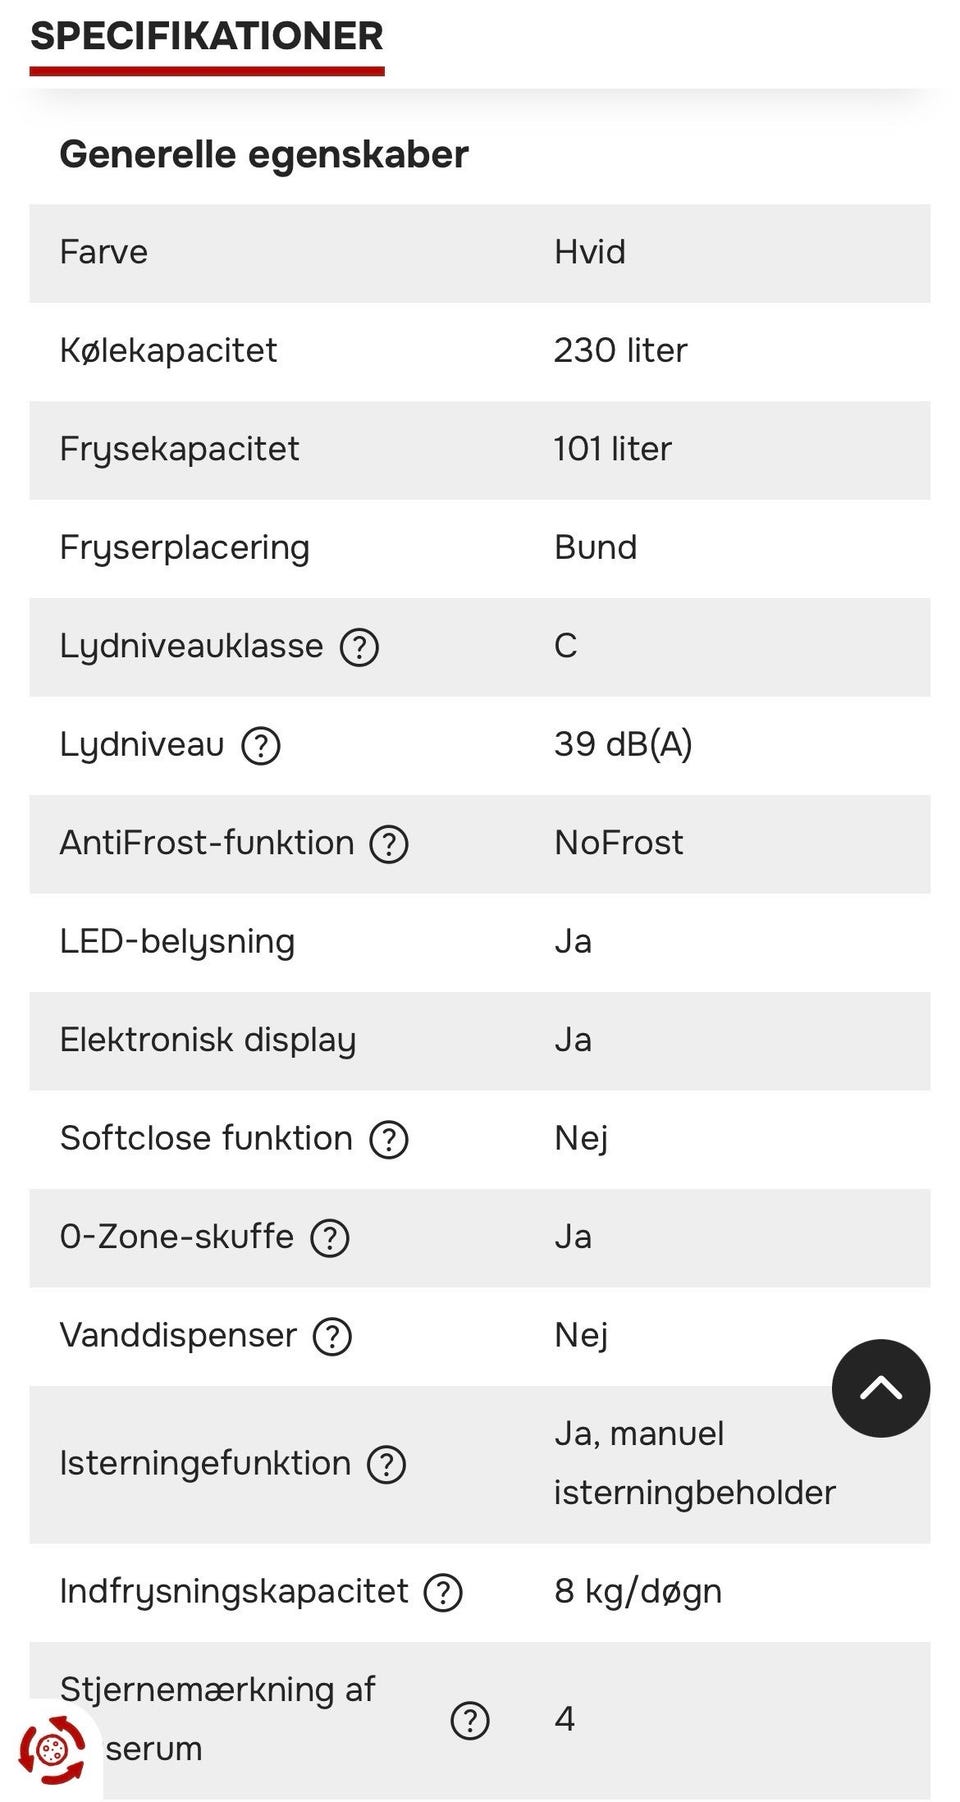Screen dimensions: 960x1802
Task: Click the Lydniveau help question mark
Action: tap(261, 746)
